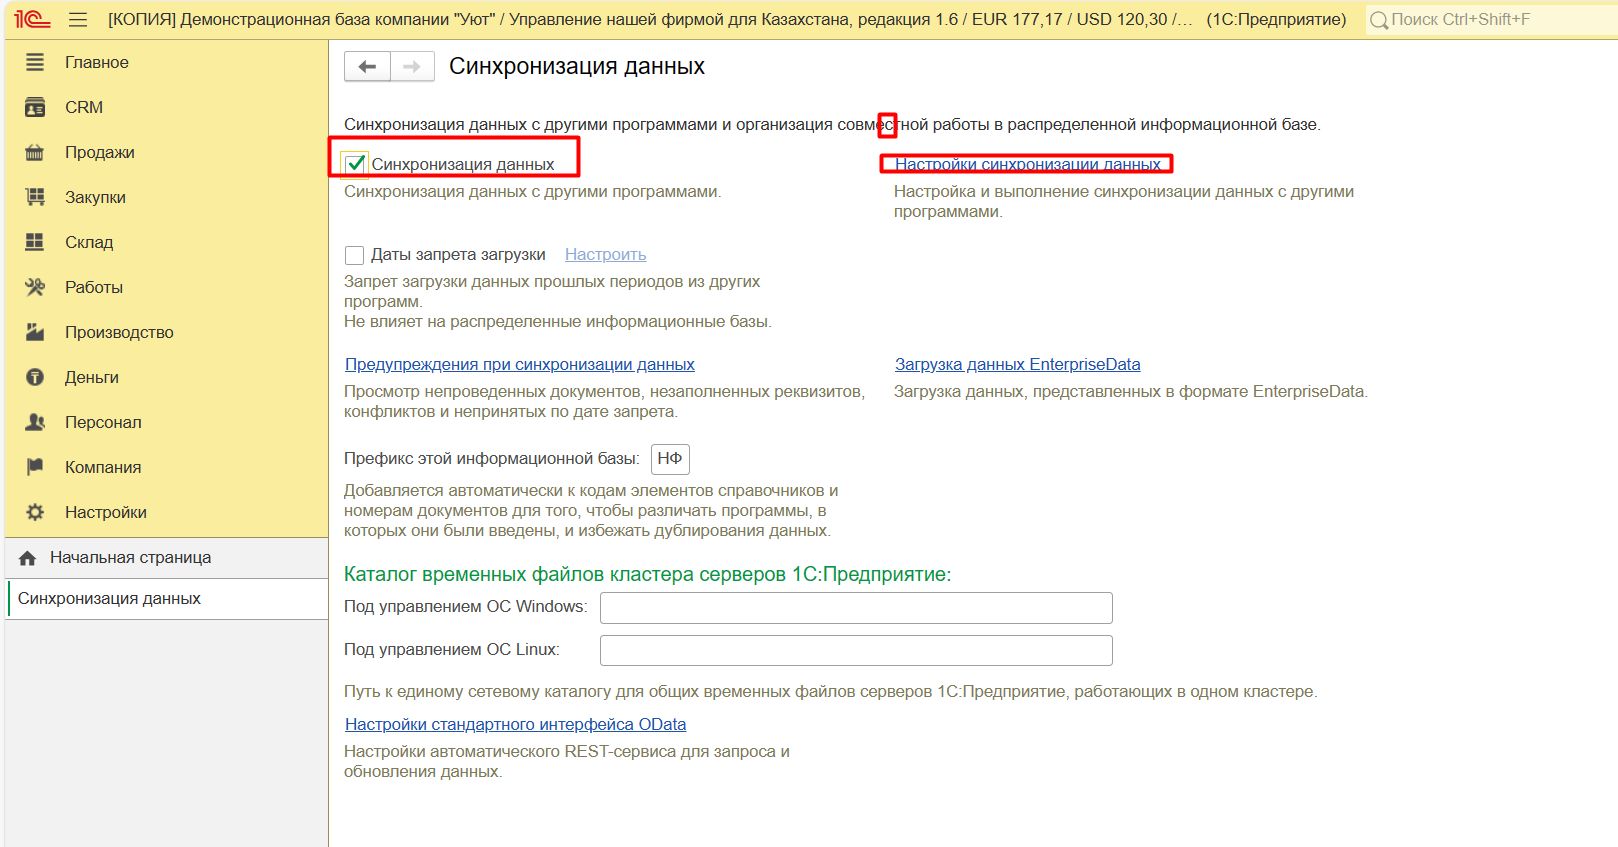Focus the Поиск search box

pos(1490,20)
